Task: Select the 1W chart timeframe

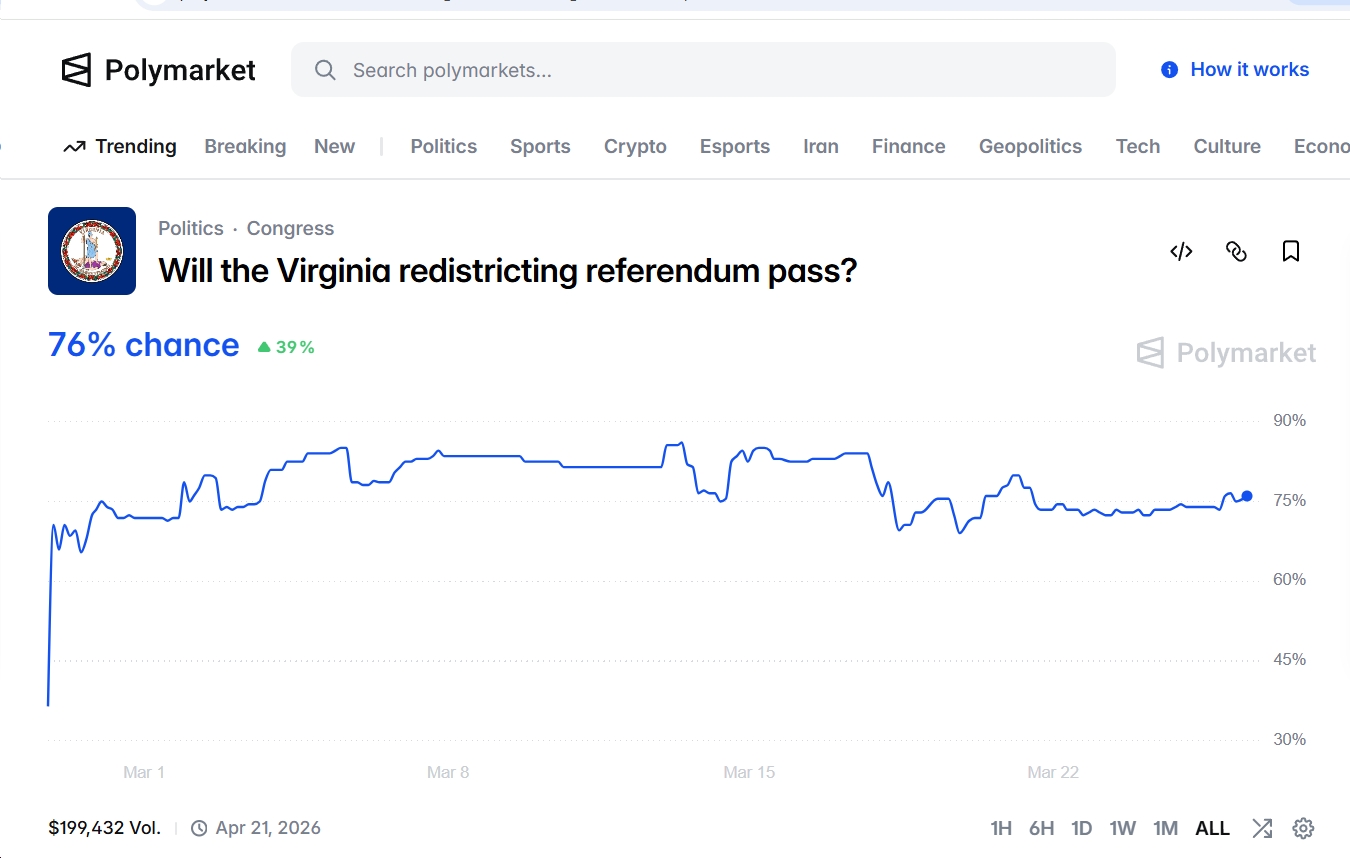Action: [1122, 828]
